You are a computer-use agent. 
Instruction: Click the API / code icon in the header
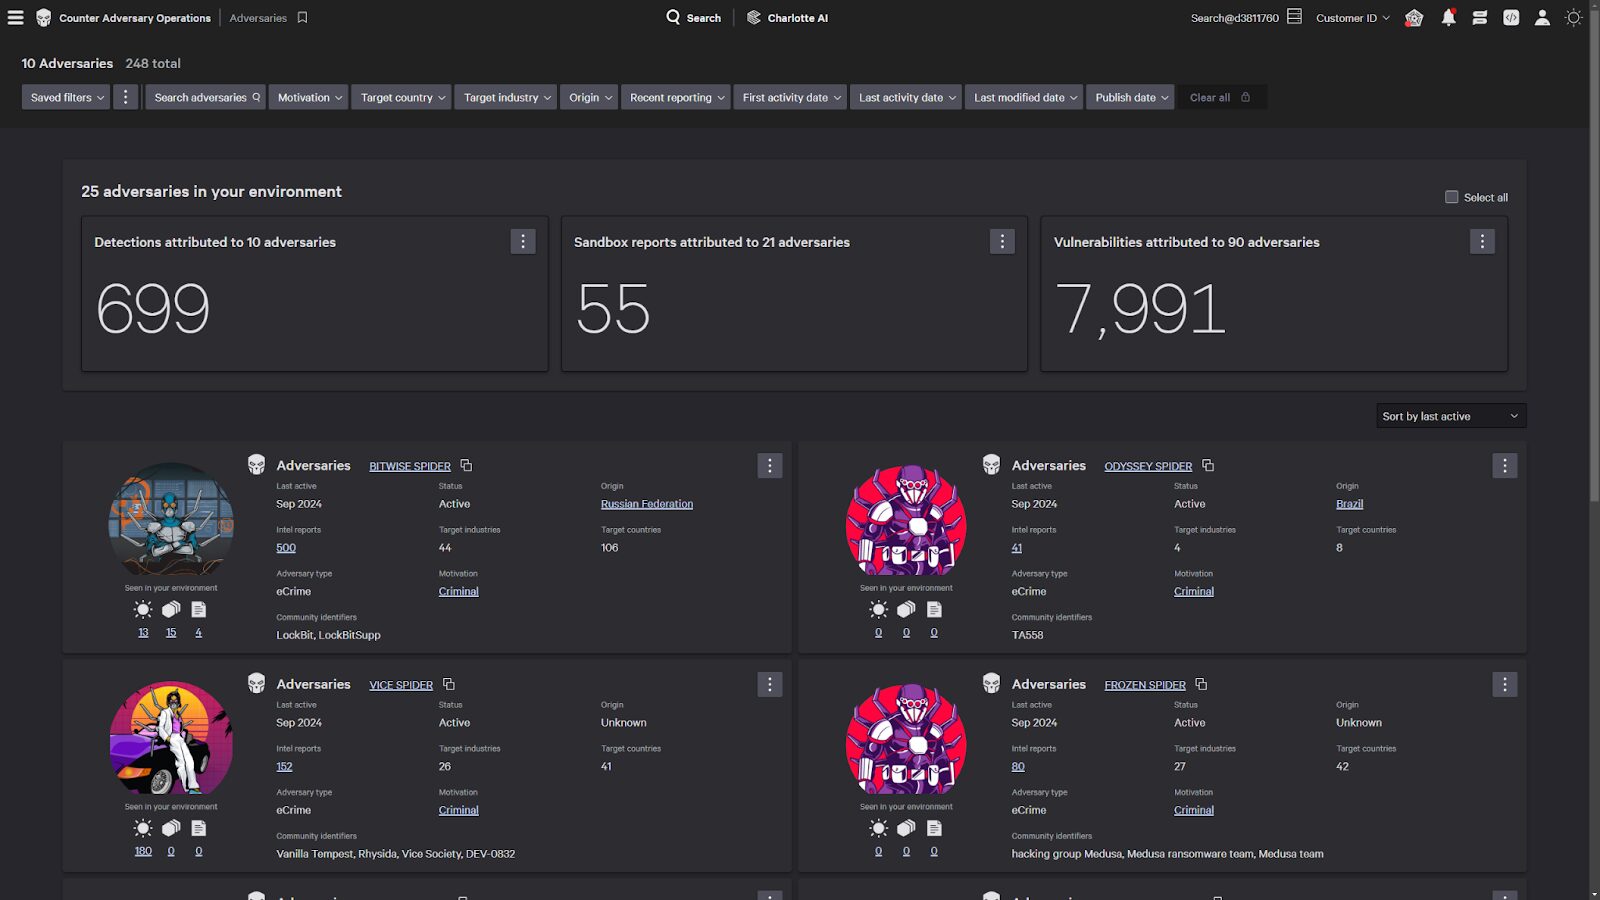click(x=1510, y=17)
